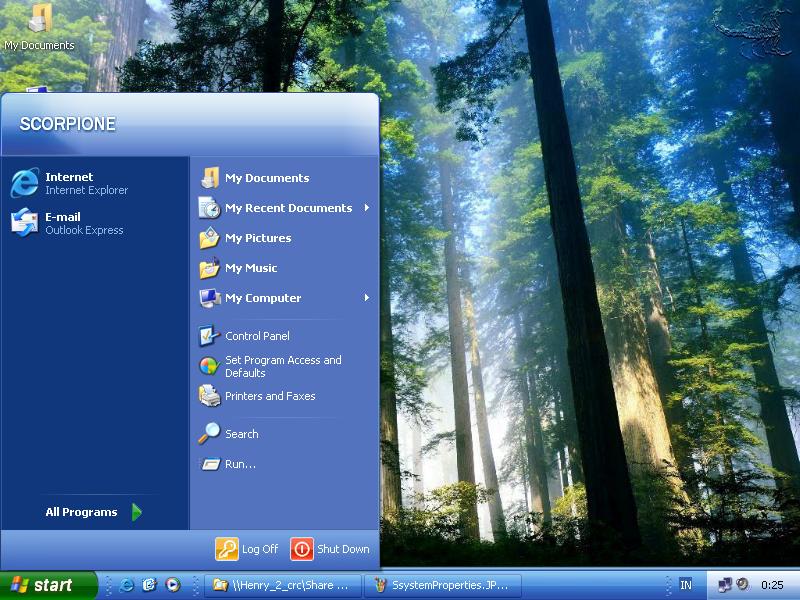
Task: Launch Outlook Express E-mail
Action: [x=70, y=223]
